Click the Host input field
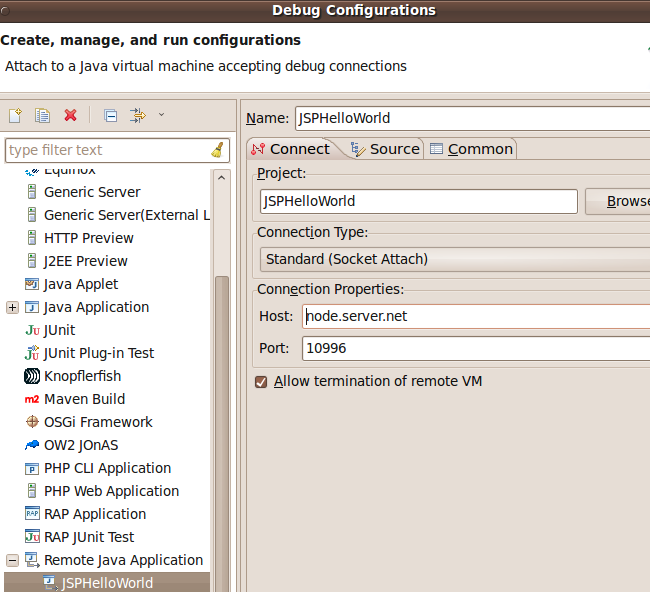The width and height of the screenshot is (650, 592). tap(476, 316)
